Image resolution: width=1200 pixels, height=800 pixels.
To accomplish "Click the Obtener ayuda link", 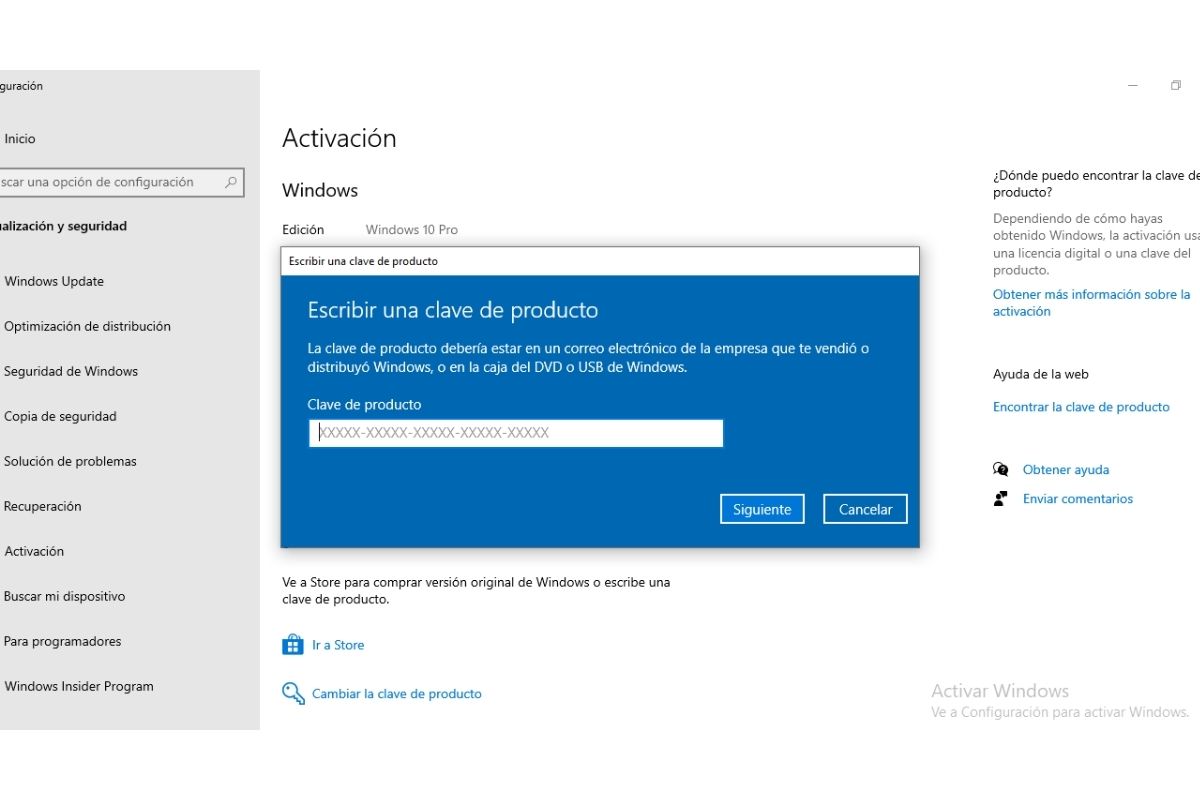I will pyautogui.click(x=1066, y=469).
